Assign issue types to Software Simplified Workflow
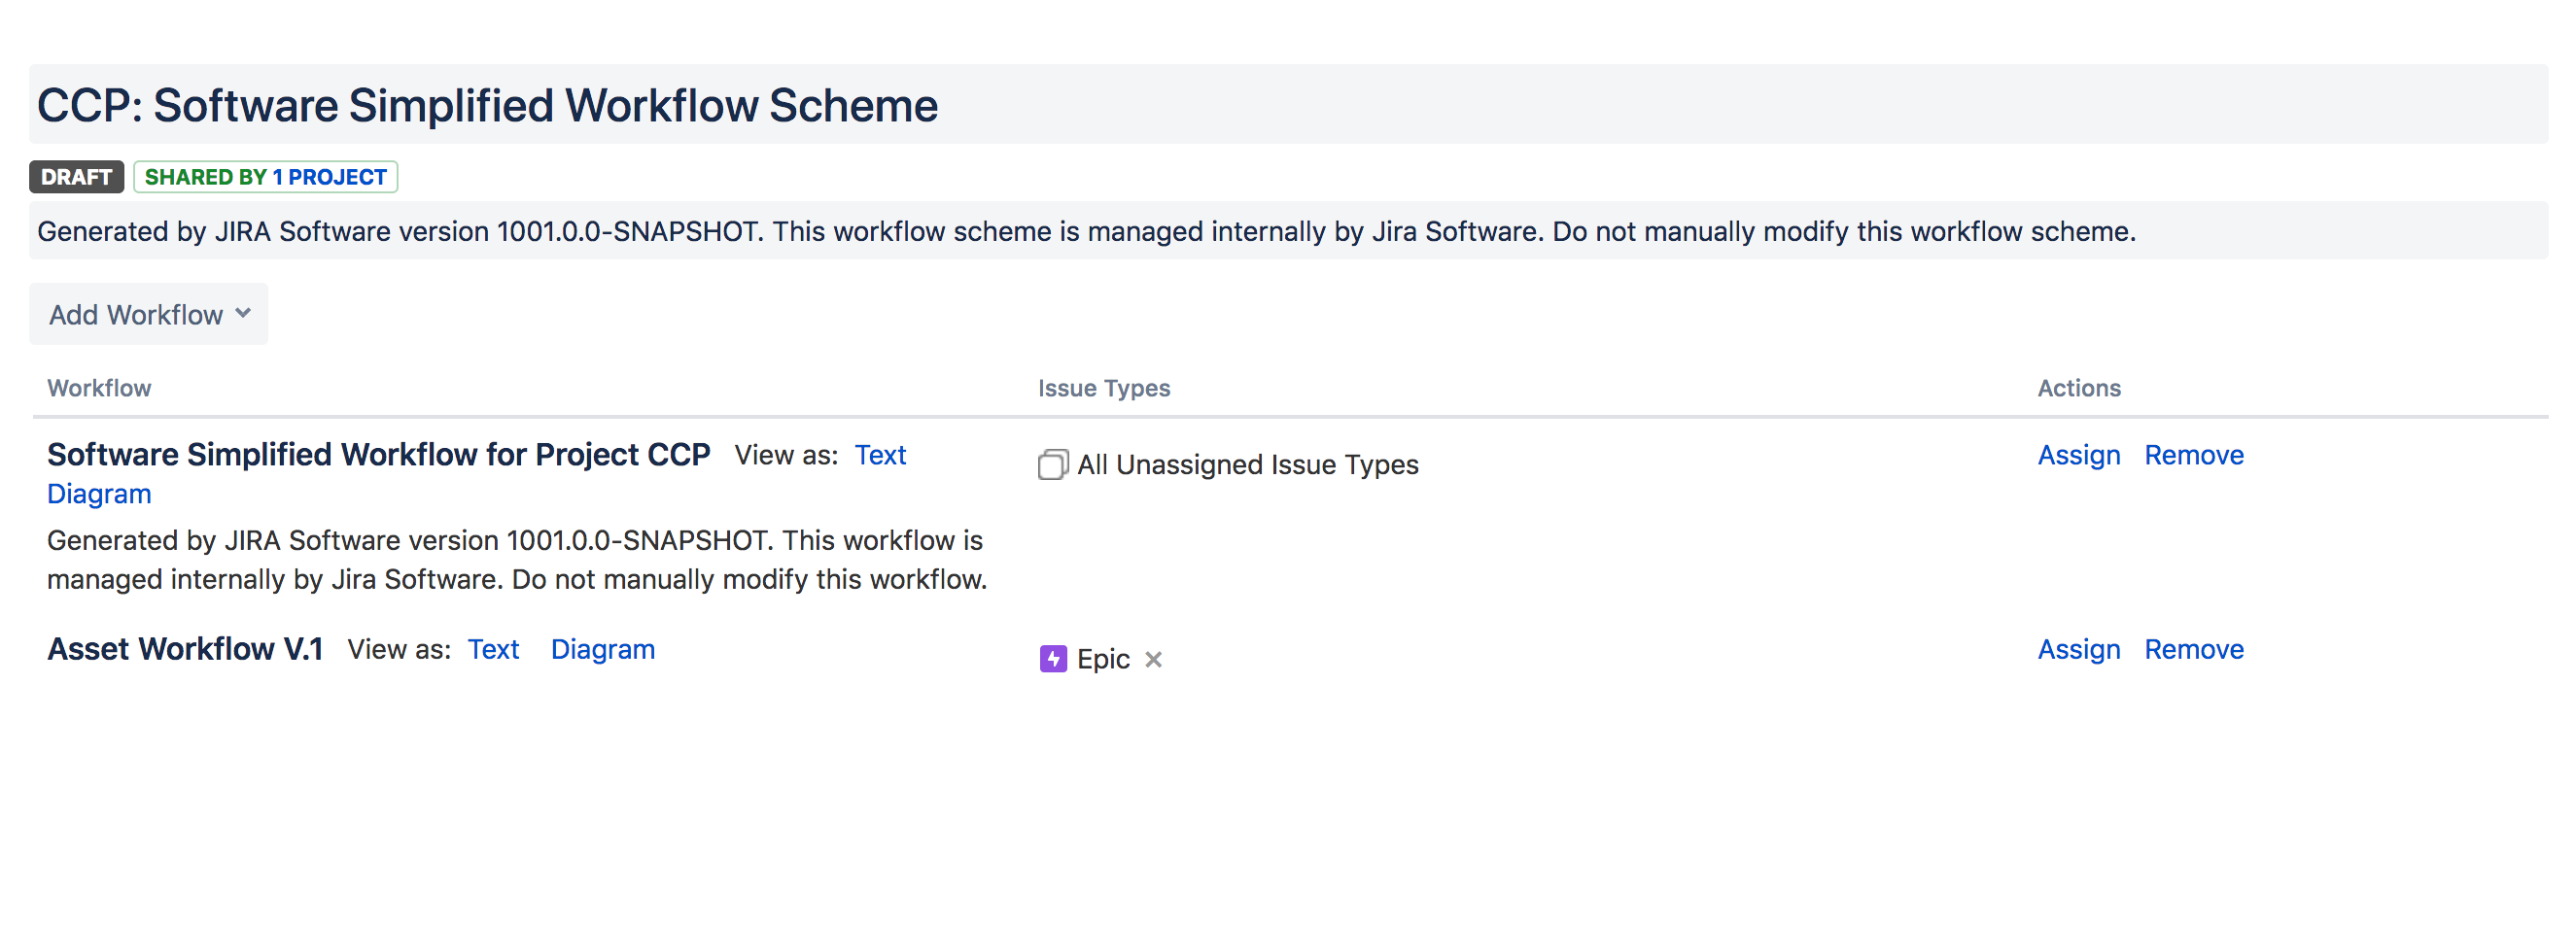 coord(2078,455)
